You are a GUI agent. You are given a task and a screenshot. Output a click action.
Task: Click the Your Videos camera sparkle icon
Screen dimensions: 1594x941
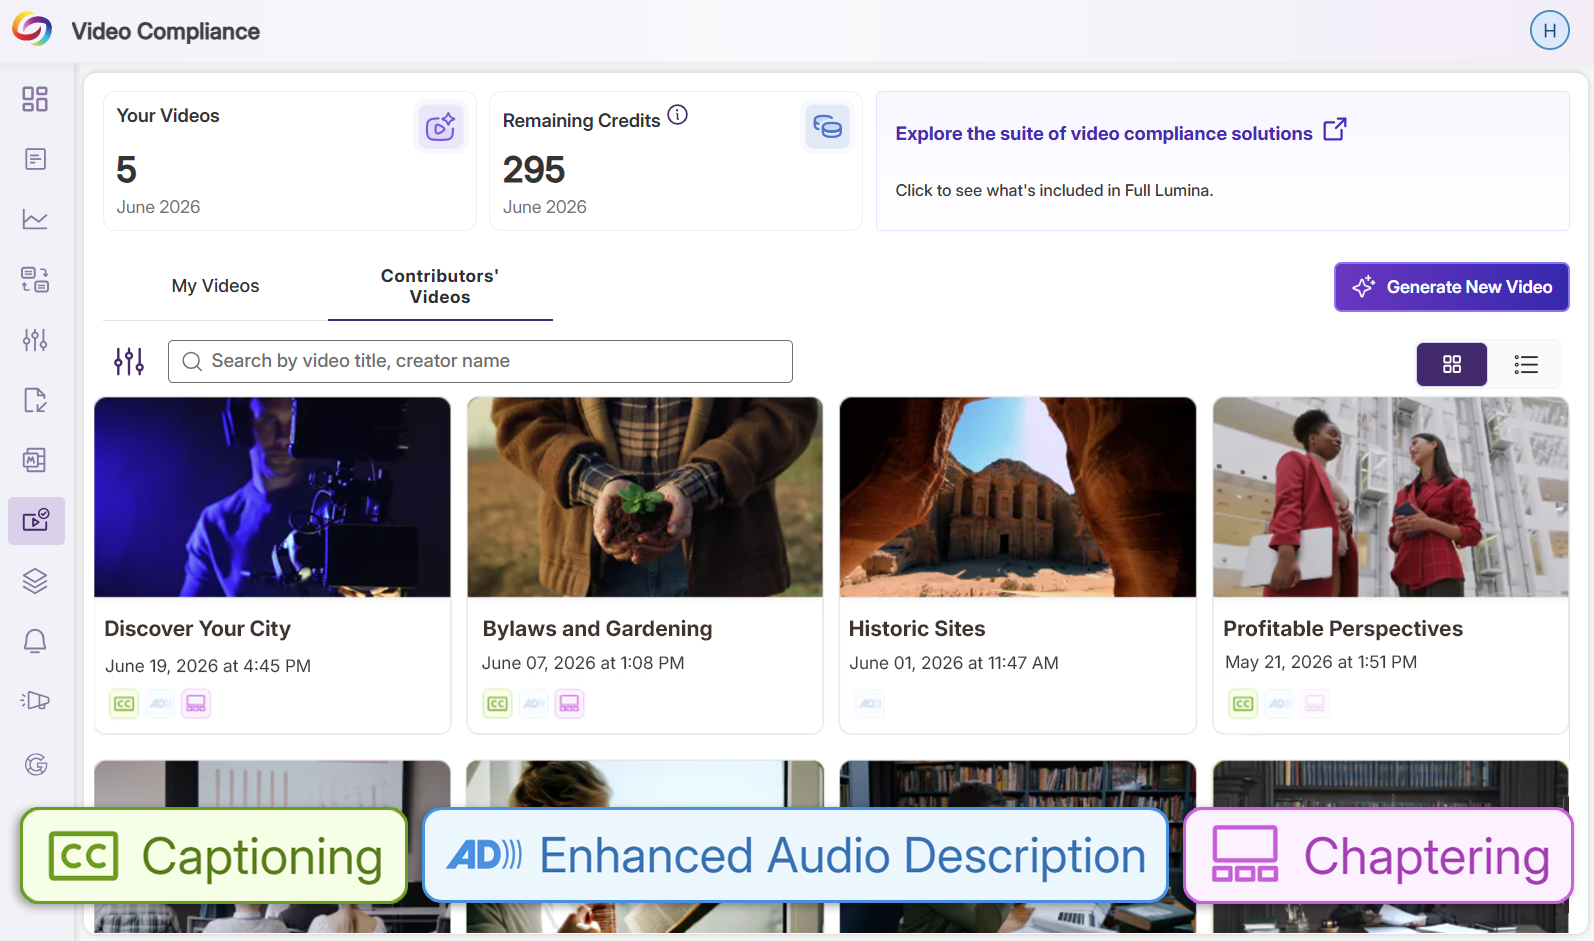click(440, 127)
